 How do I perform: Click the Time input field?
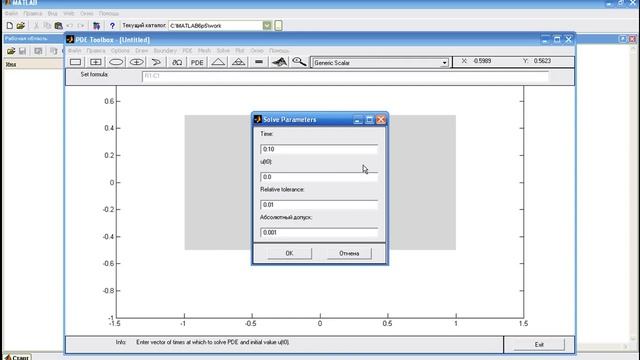tap(319, 149)
